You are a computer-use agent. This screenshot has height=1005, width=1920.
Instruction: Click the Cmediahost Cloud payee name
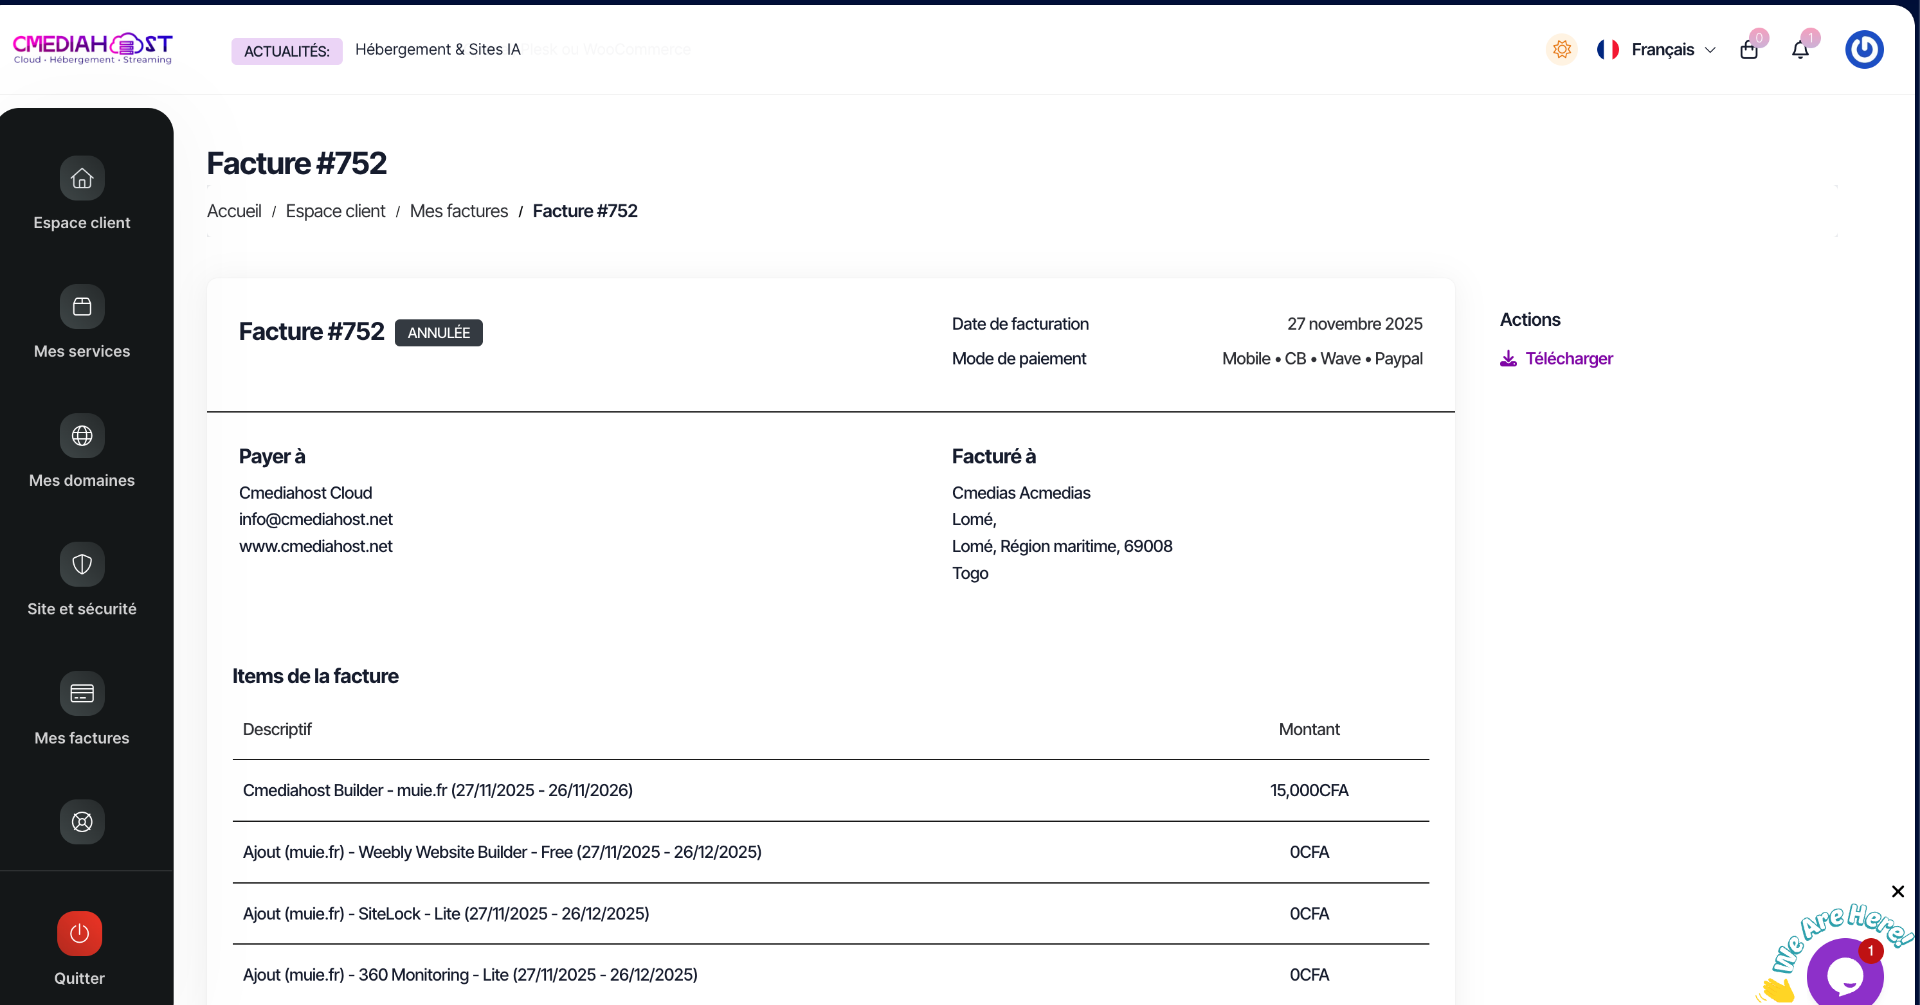(x=306, y=493)
